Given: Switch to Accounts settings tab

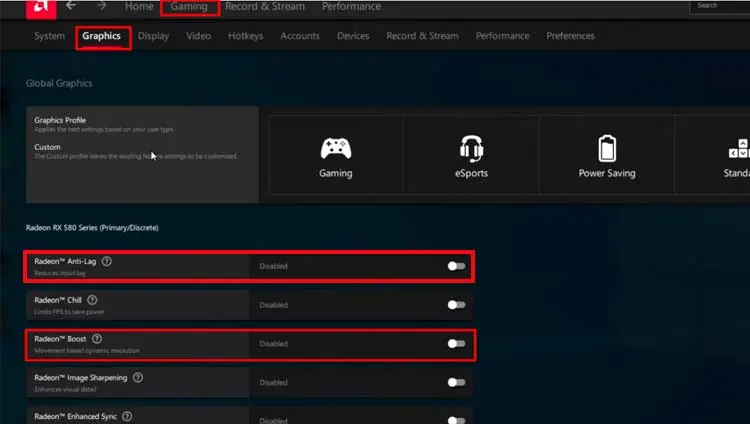Looking at the screenshot, I should tap(300, 36).
